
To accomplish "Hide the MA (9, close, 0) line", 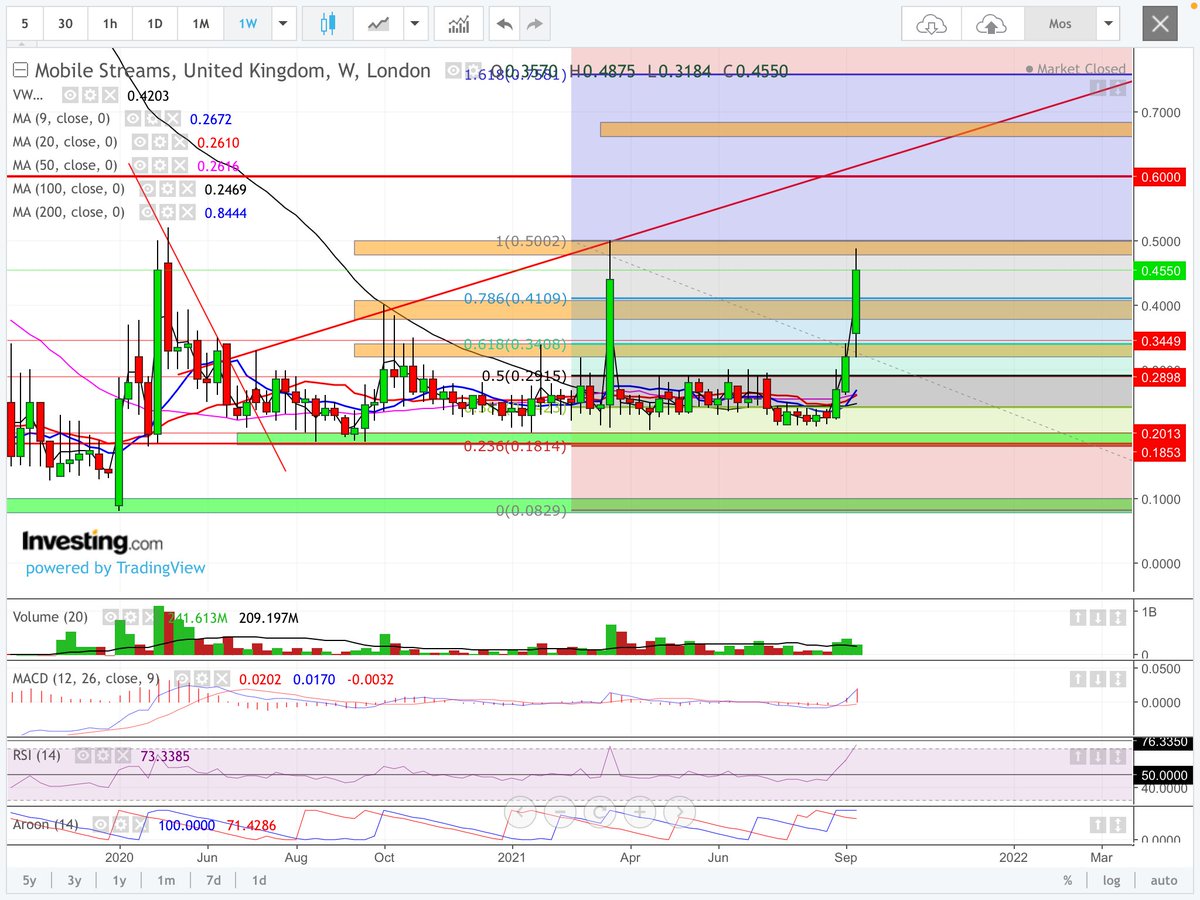I will click(x=133, y=119).
